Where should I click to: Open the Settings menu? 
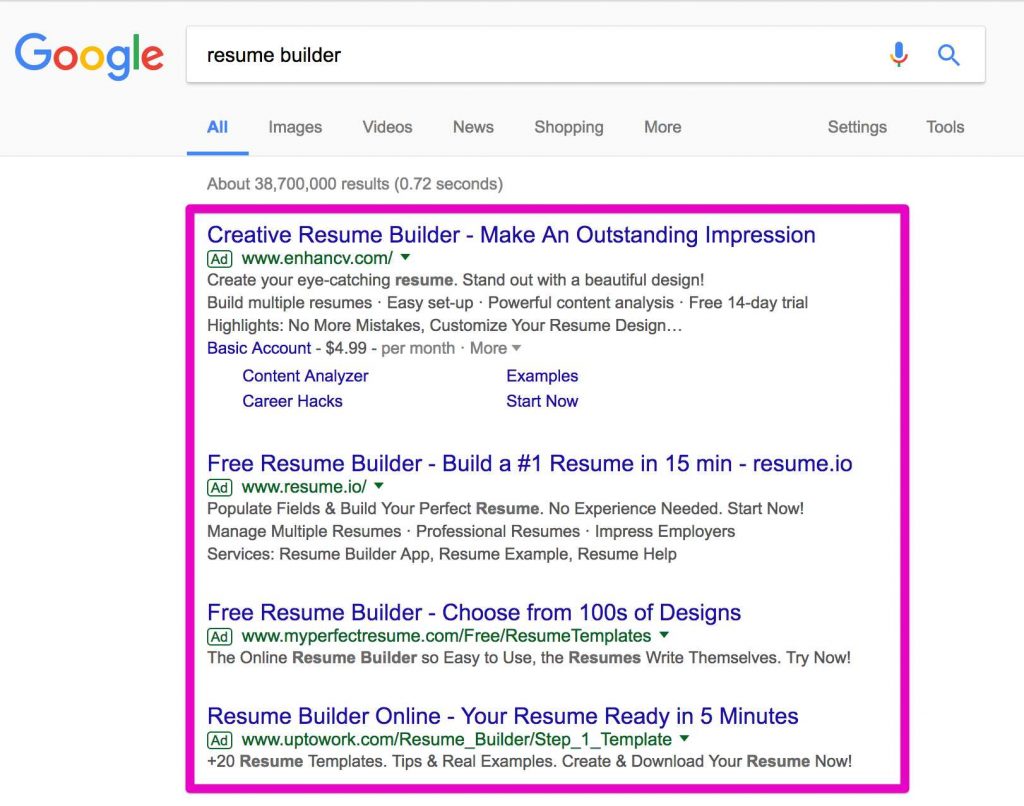tap(856, 127)
